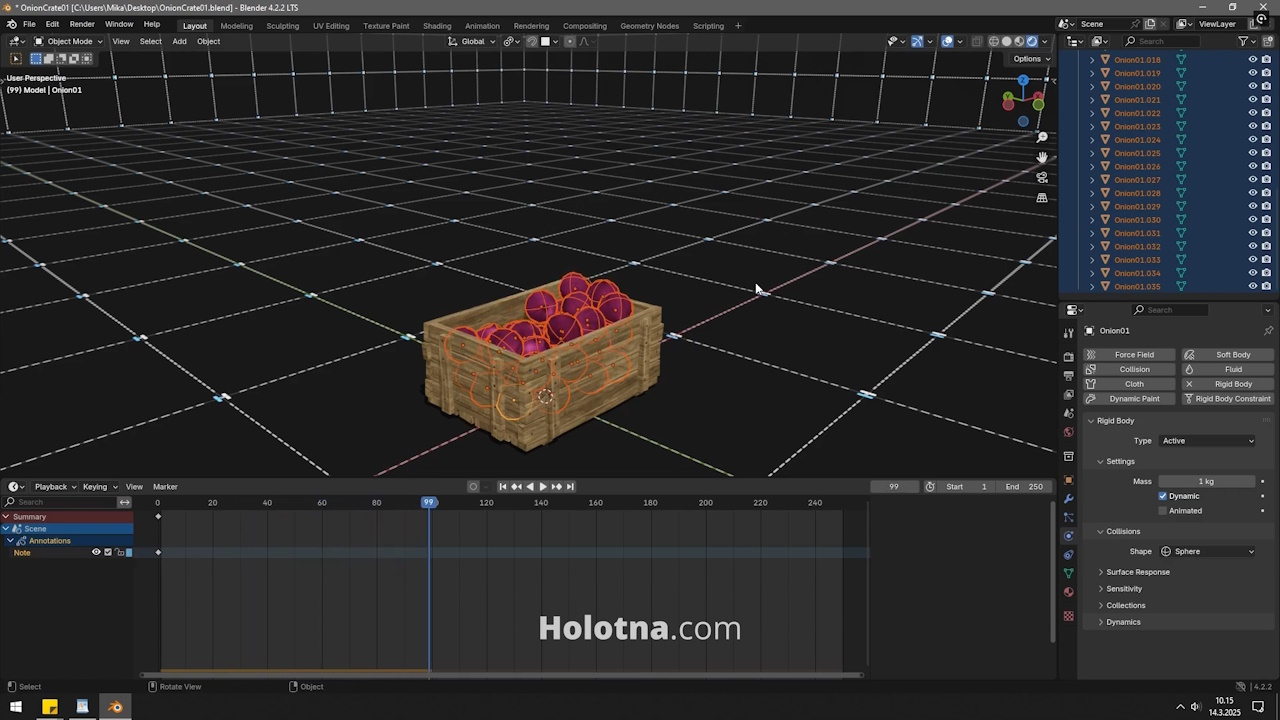This screenshot has height=720, width=1280.
Task: Expand the Dynamics section
Action: coord(1122,622)
